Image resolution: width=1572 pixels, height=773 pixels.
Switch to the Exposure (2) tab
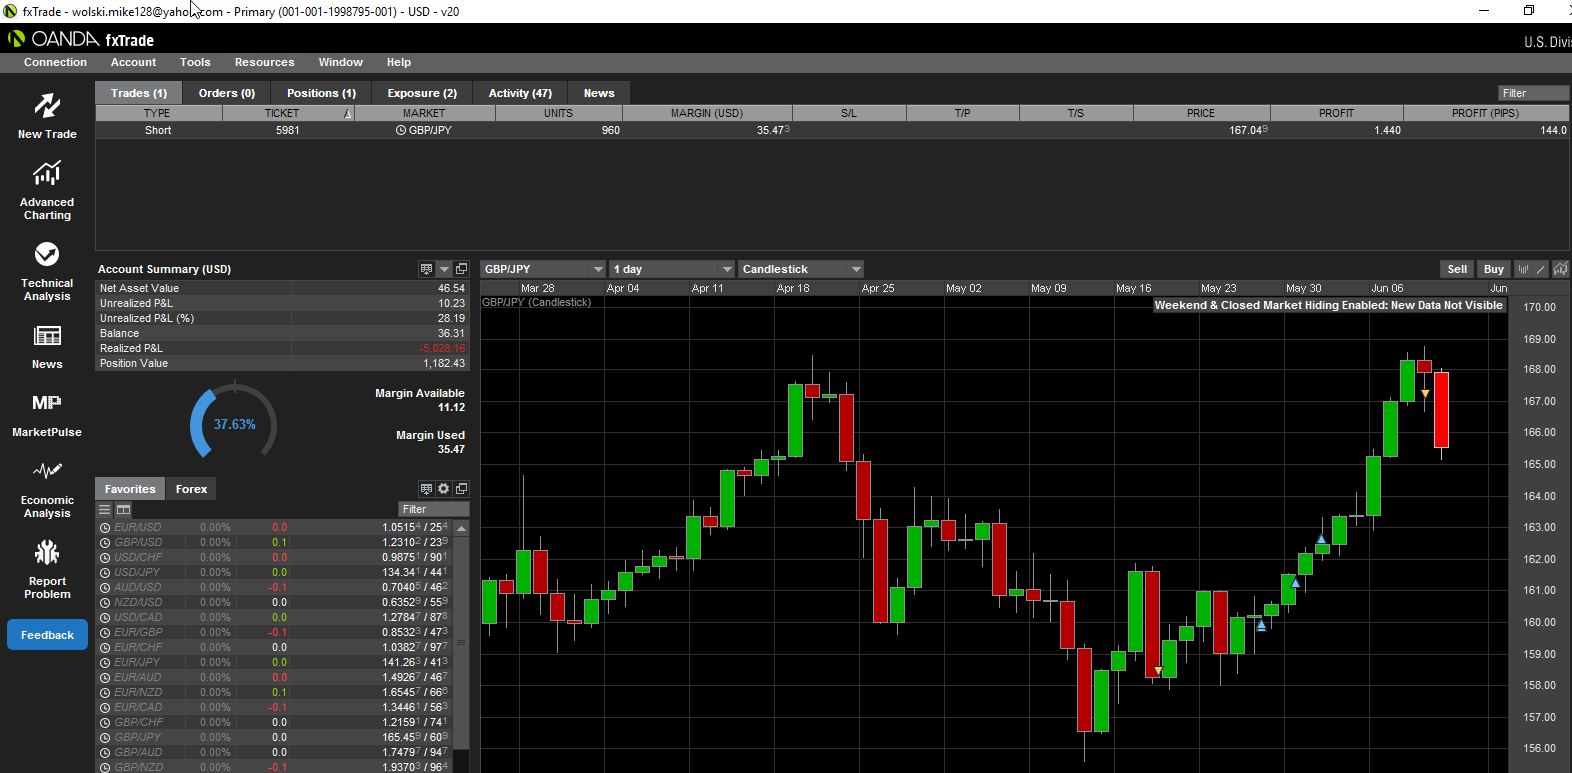pyautogui.click(x=422, y=93)
